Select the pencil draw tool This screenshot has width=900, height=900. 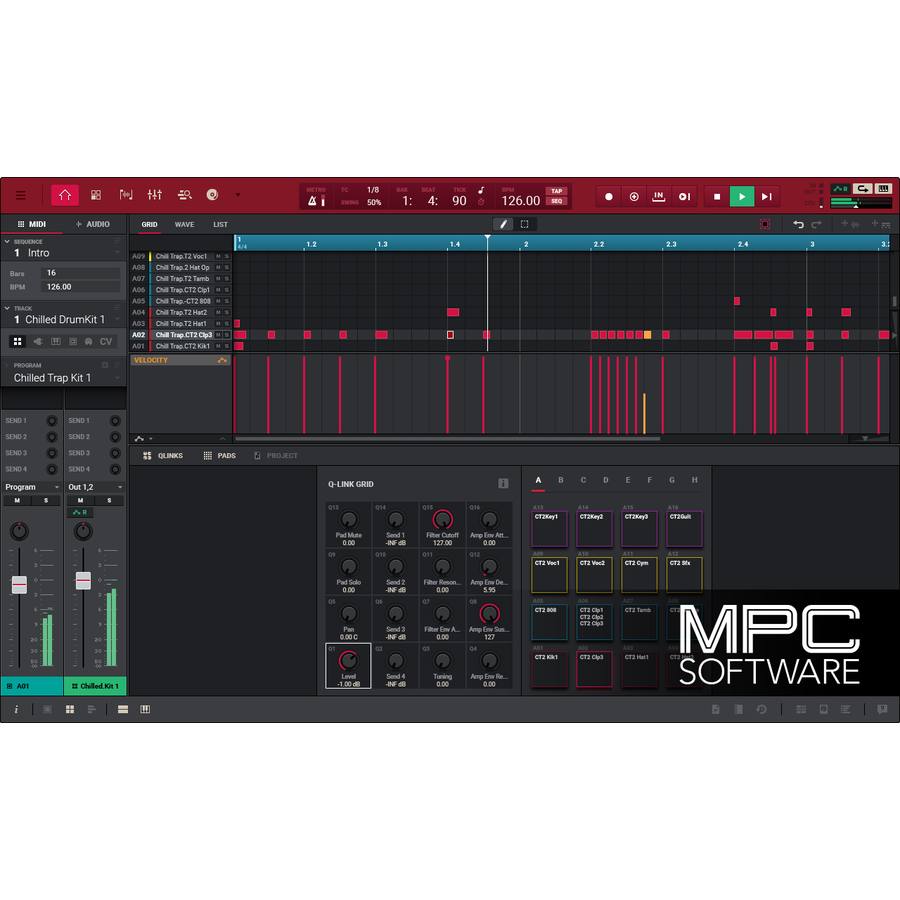coord(504,225)
